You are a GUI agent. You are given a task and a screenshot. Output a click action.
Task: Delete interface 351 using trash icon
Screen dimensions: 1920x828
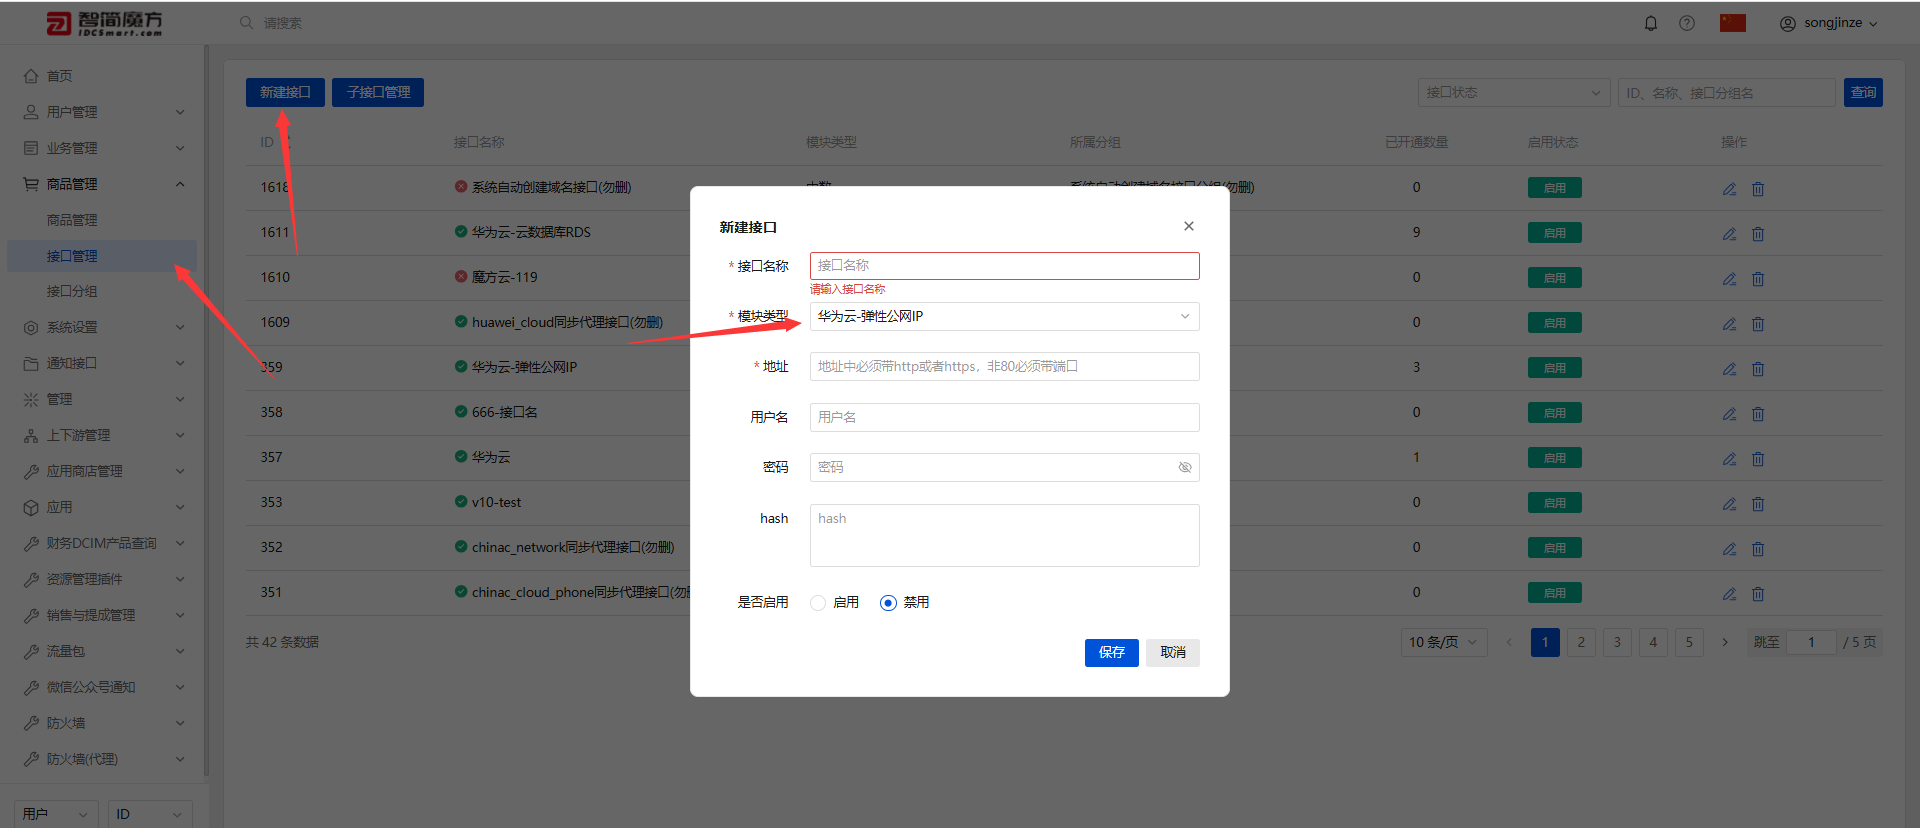point(1758,593)
